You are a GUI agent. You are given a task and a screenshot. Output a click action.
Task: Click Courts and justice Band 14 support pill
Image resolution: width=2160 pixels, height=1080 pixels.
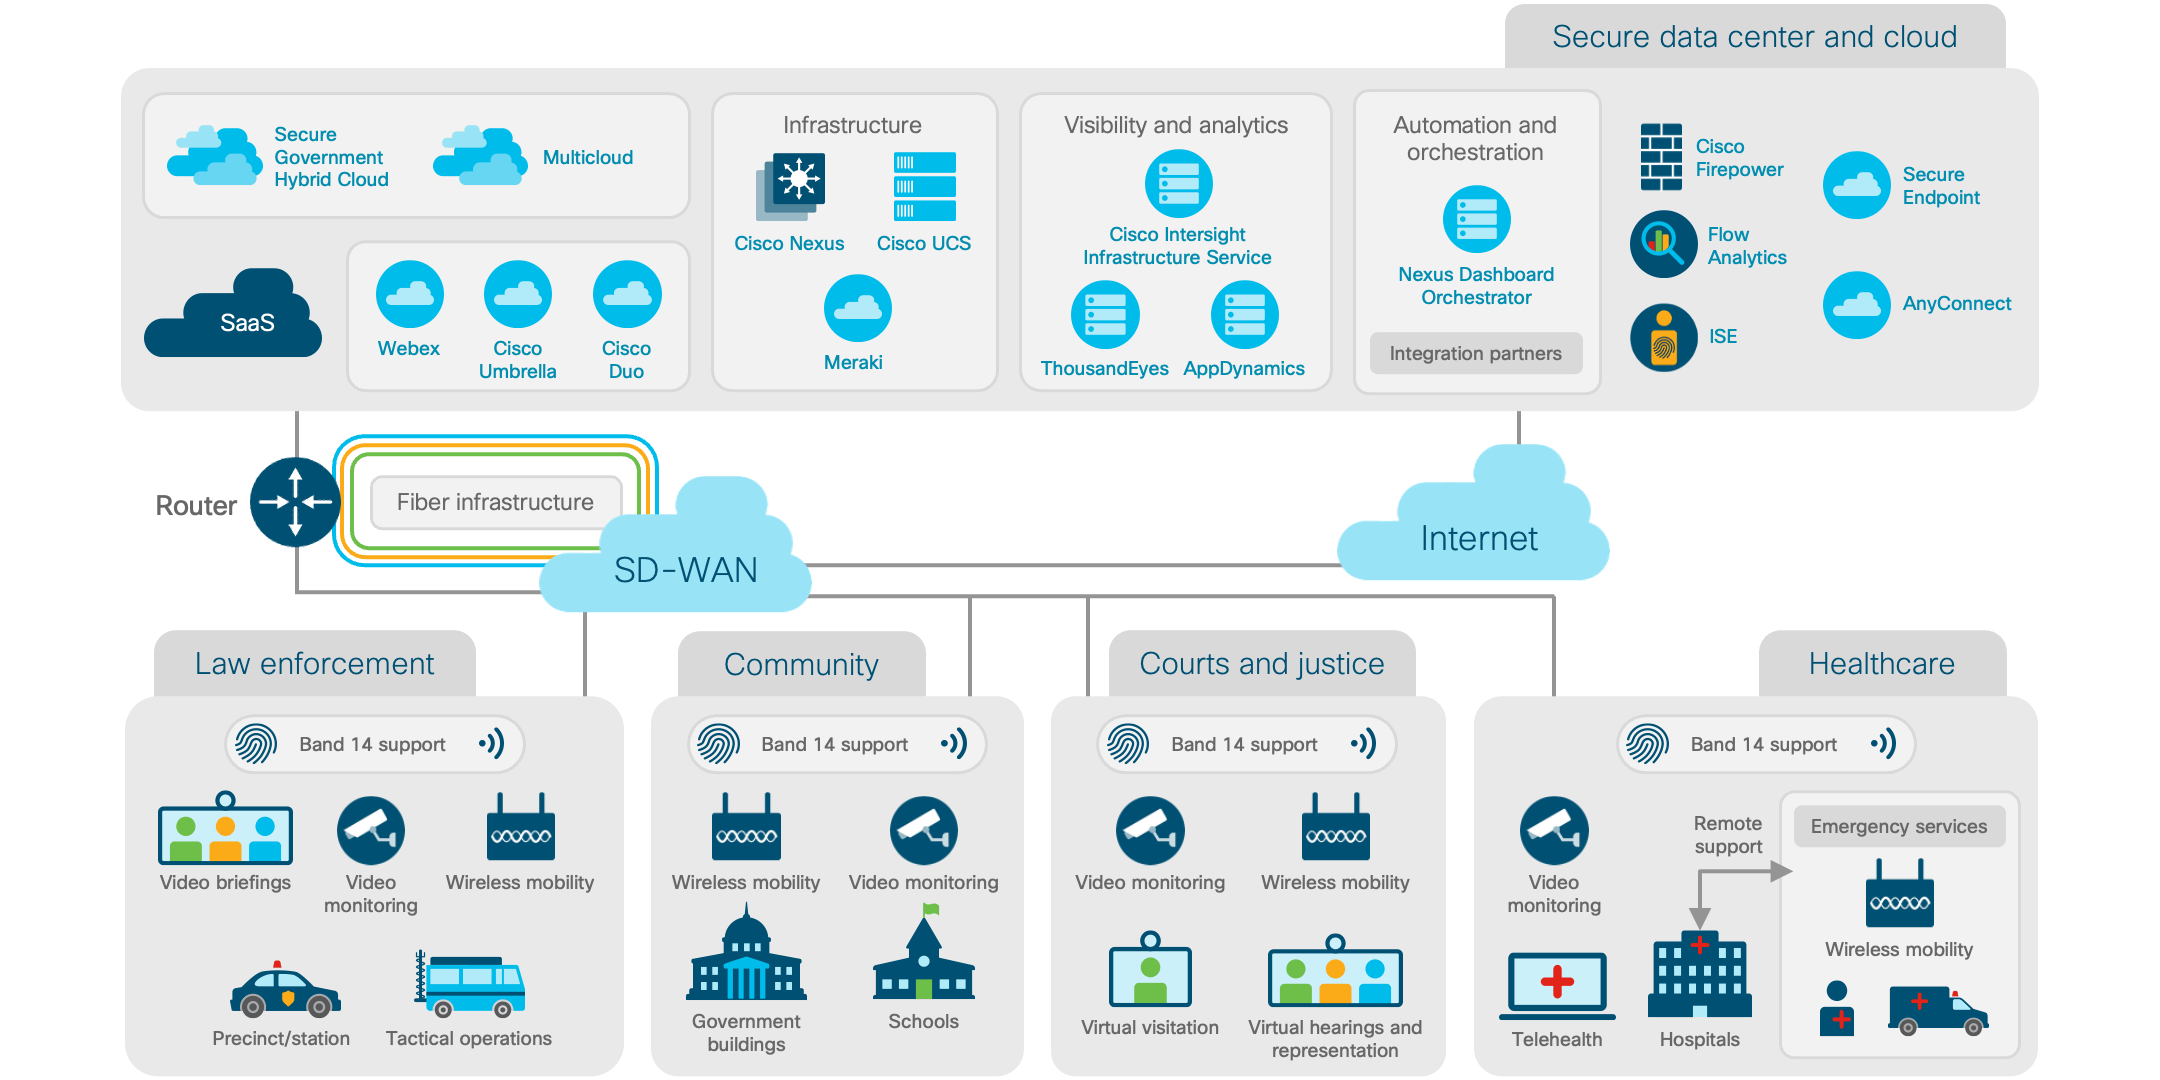[1247, 744]
